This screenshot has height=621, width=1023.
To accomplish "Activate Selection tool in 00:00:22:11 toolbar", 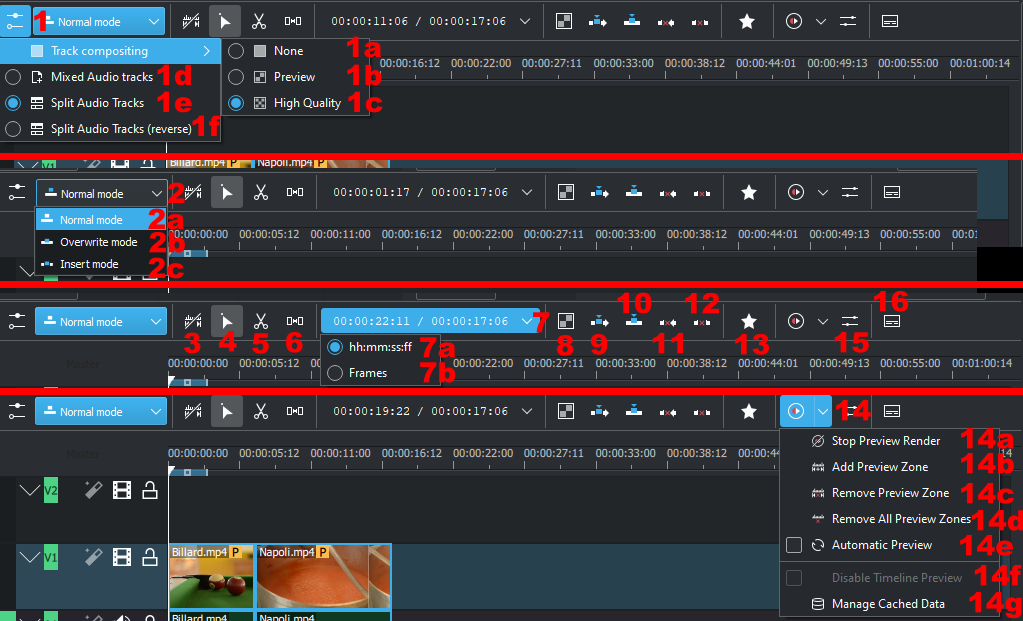I will 226,321.
